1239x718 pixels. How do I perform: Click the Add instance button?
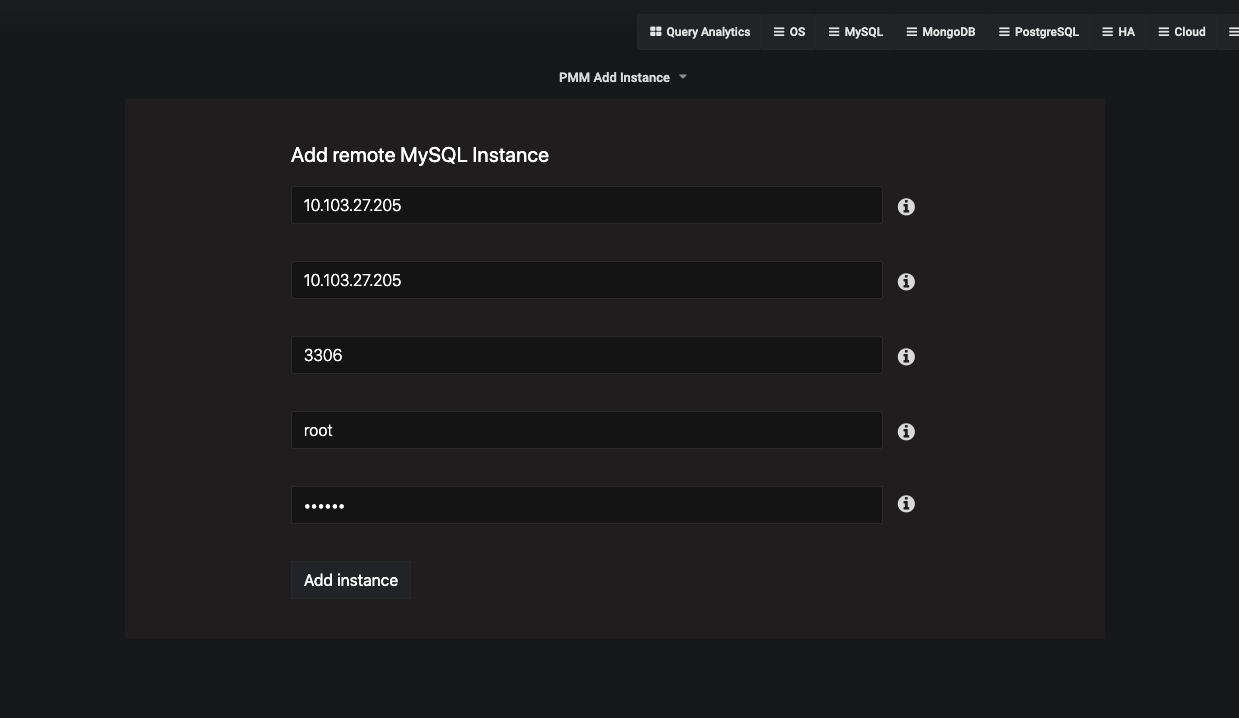click(351, 580)
